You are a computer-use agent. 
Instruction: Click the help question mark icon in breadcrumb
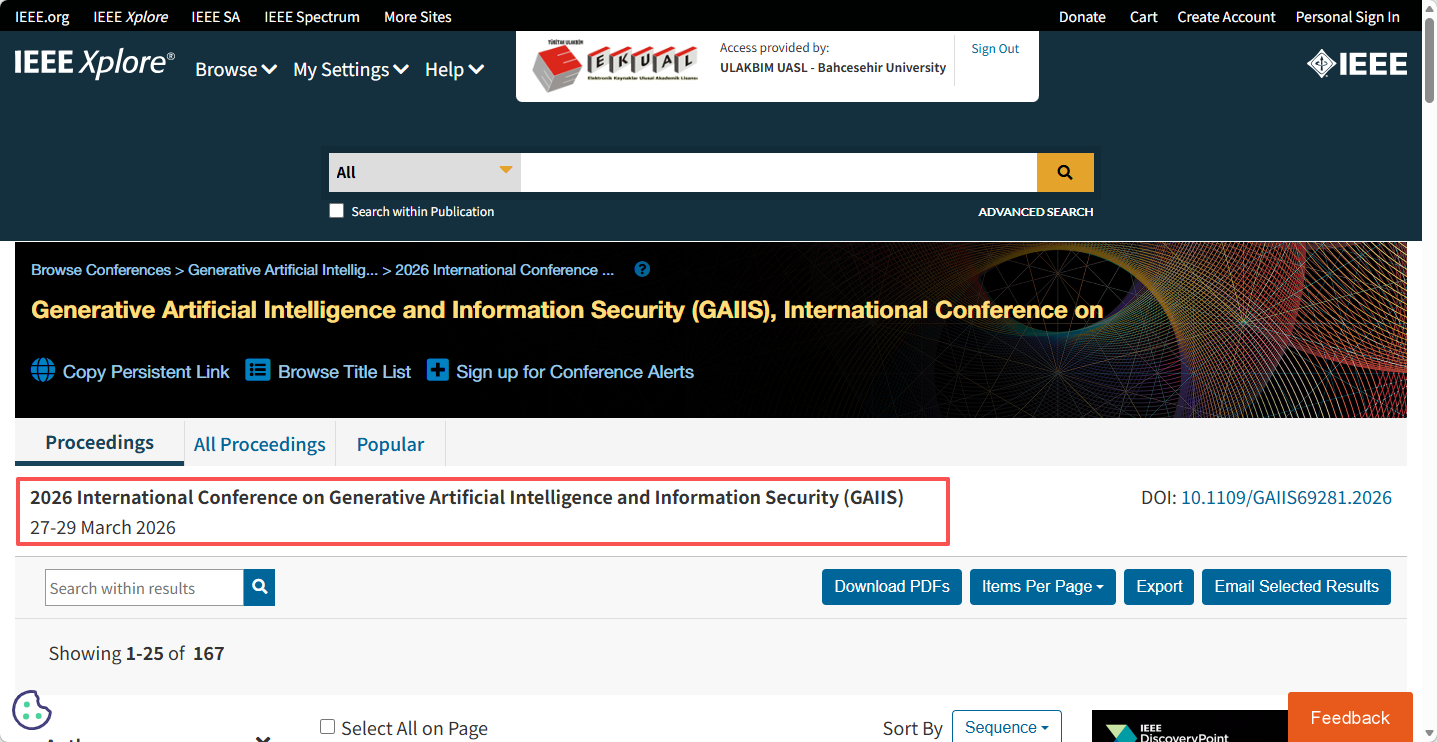coord(642,269)
